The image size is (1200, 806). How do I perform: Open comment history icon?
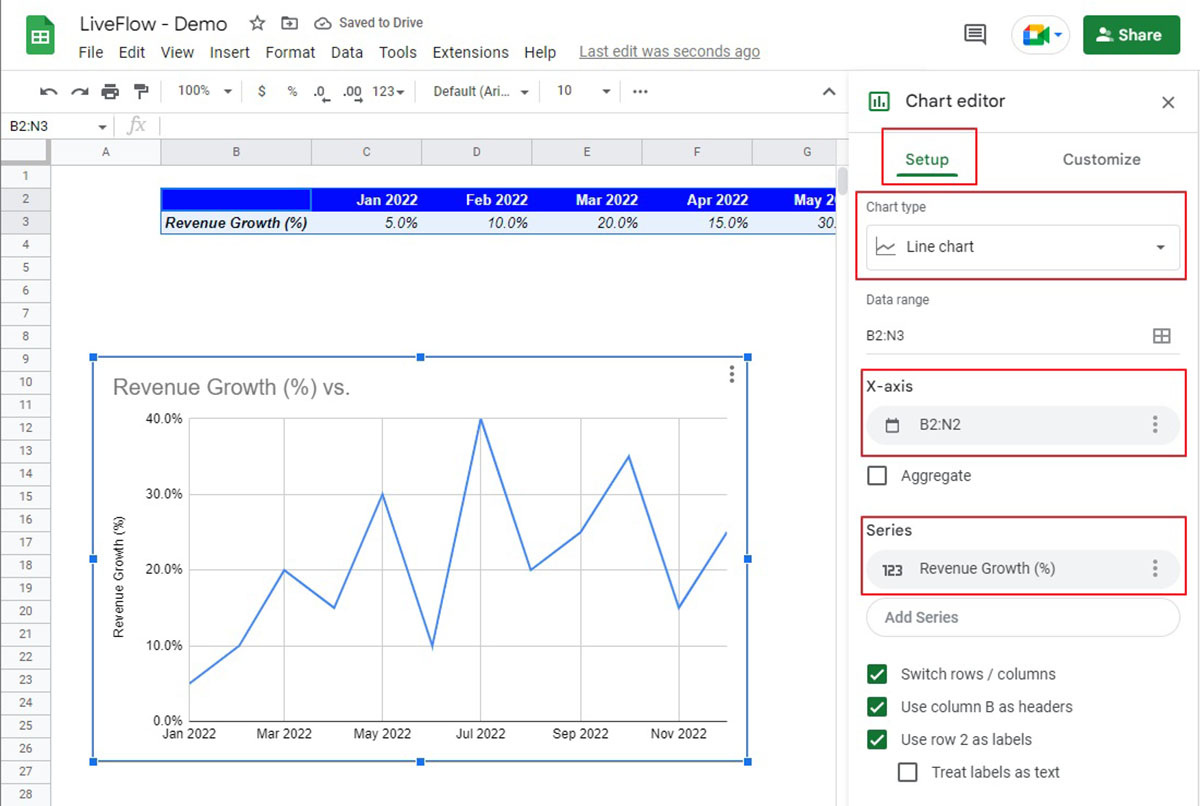point(974,33)
